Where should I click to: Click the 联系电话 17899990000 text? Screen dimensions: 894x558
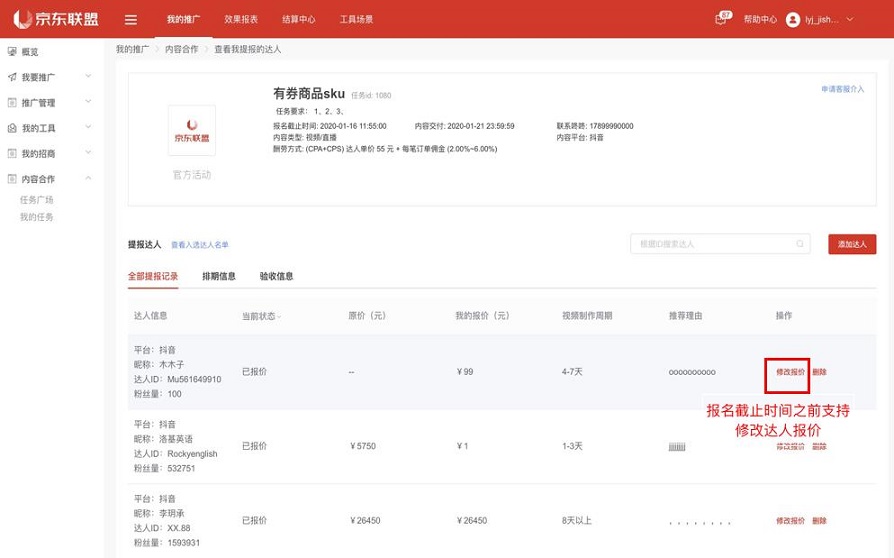coord(595,126)
